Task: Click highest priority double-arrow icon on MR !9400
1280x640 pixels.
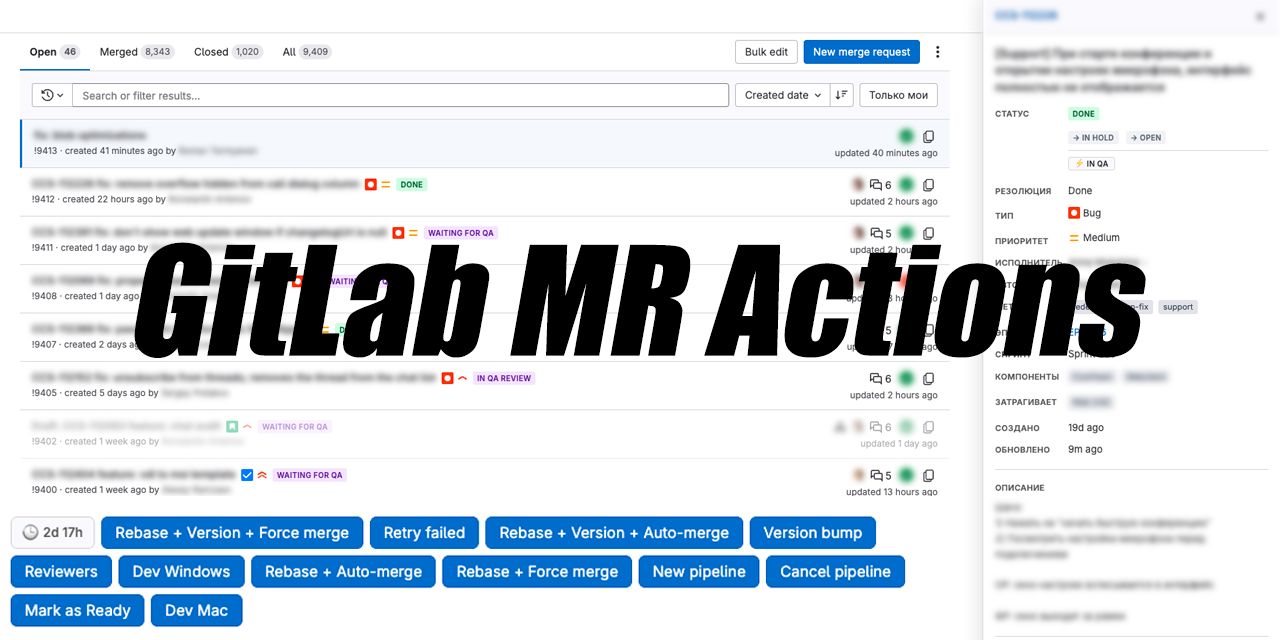Action: 262,475
